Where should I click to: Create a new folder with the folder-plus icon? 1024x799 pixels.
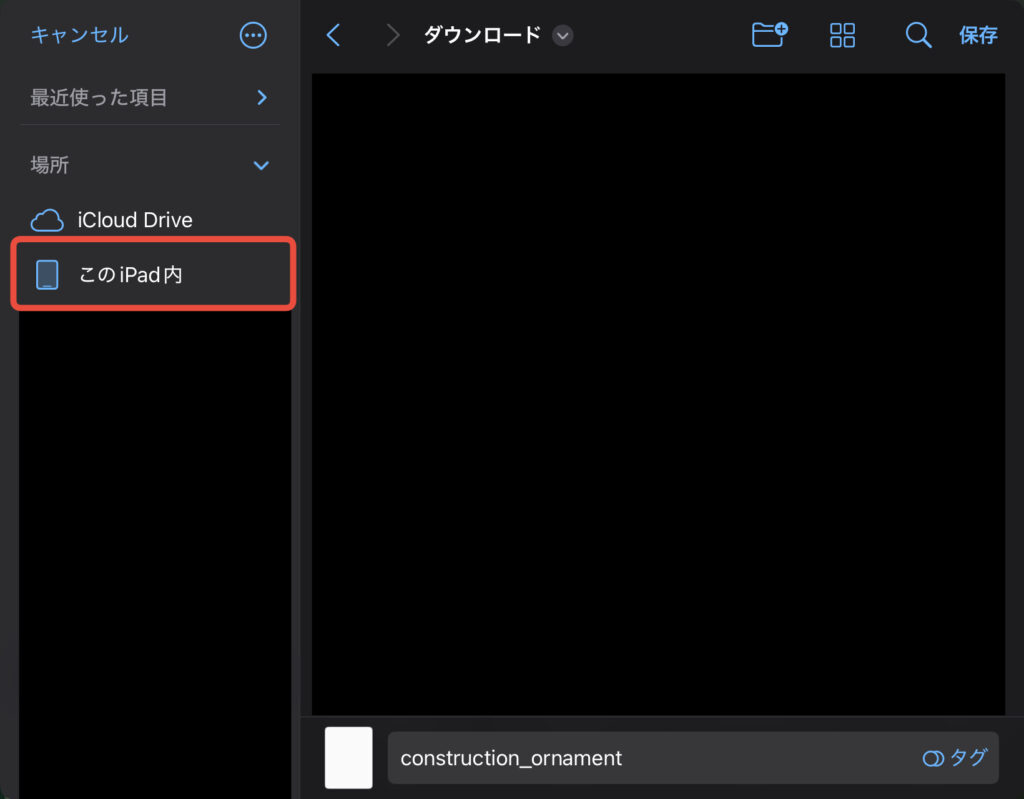click(769, 35)
